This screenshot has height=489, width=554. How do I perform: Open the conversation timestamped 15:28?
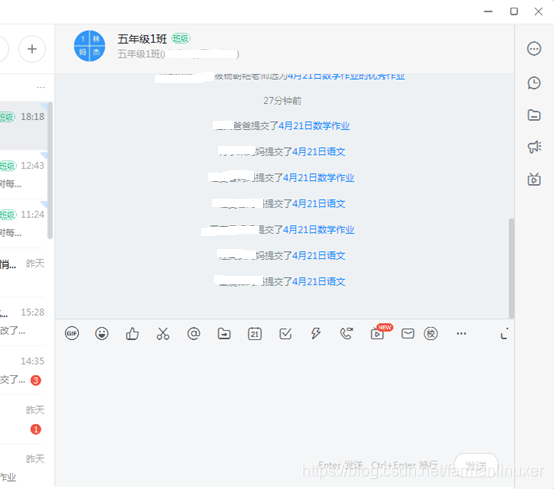tap(24, 322)
